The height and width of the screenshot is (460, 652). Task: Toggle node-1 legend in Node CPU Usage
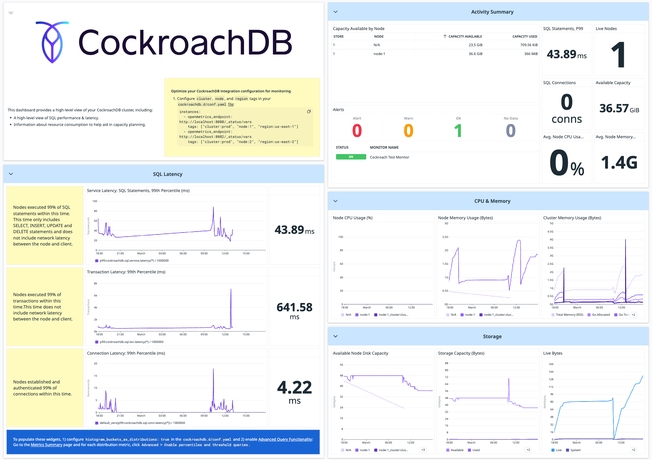362,315
